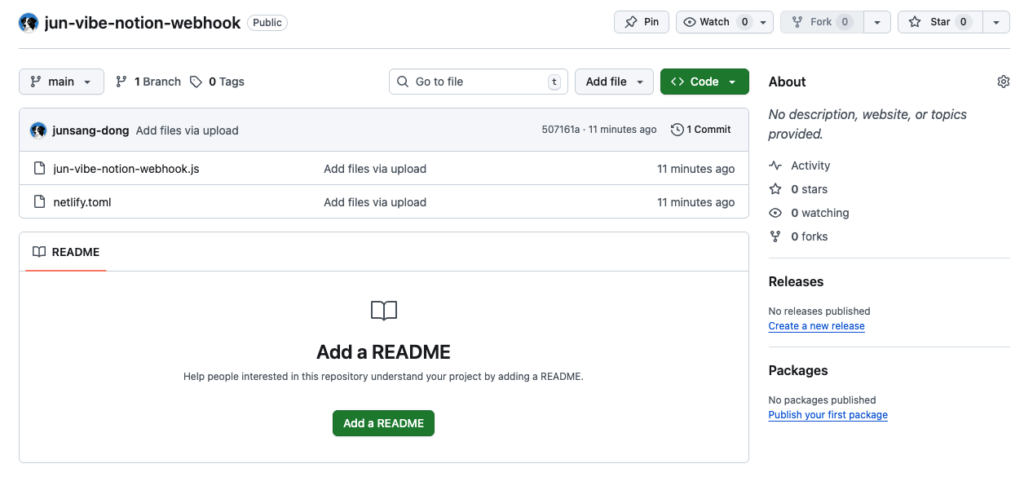Image resolution: width=1024 pixels, height=477 pixels.
Task: Expand the Add file dropdown
Action: pos(614,82)
